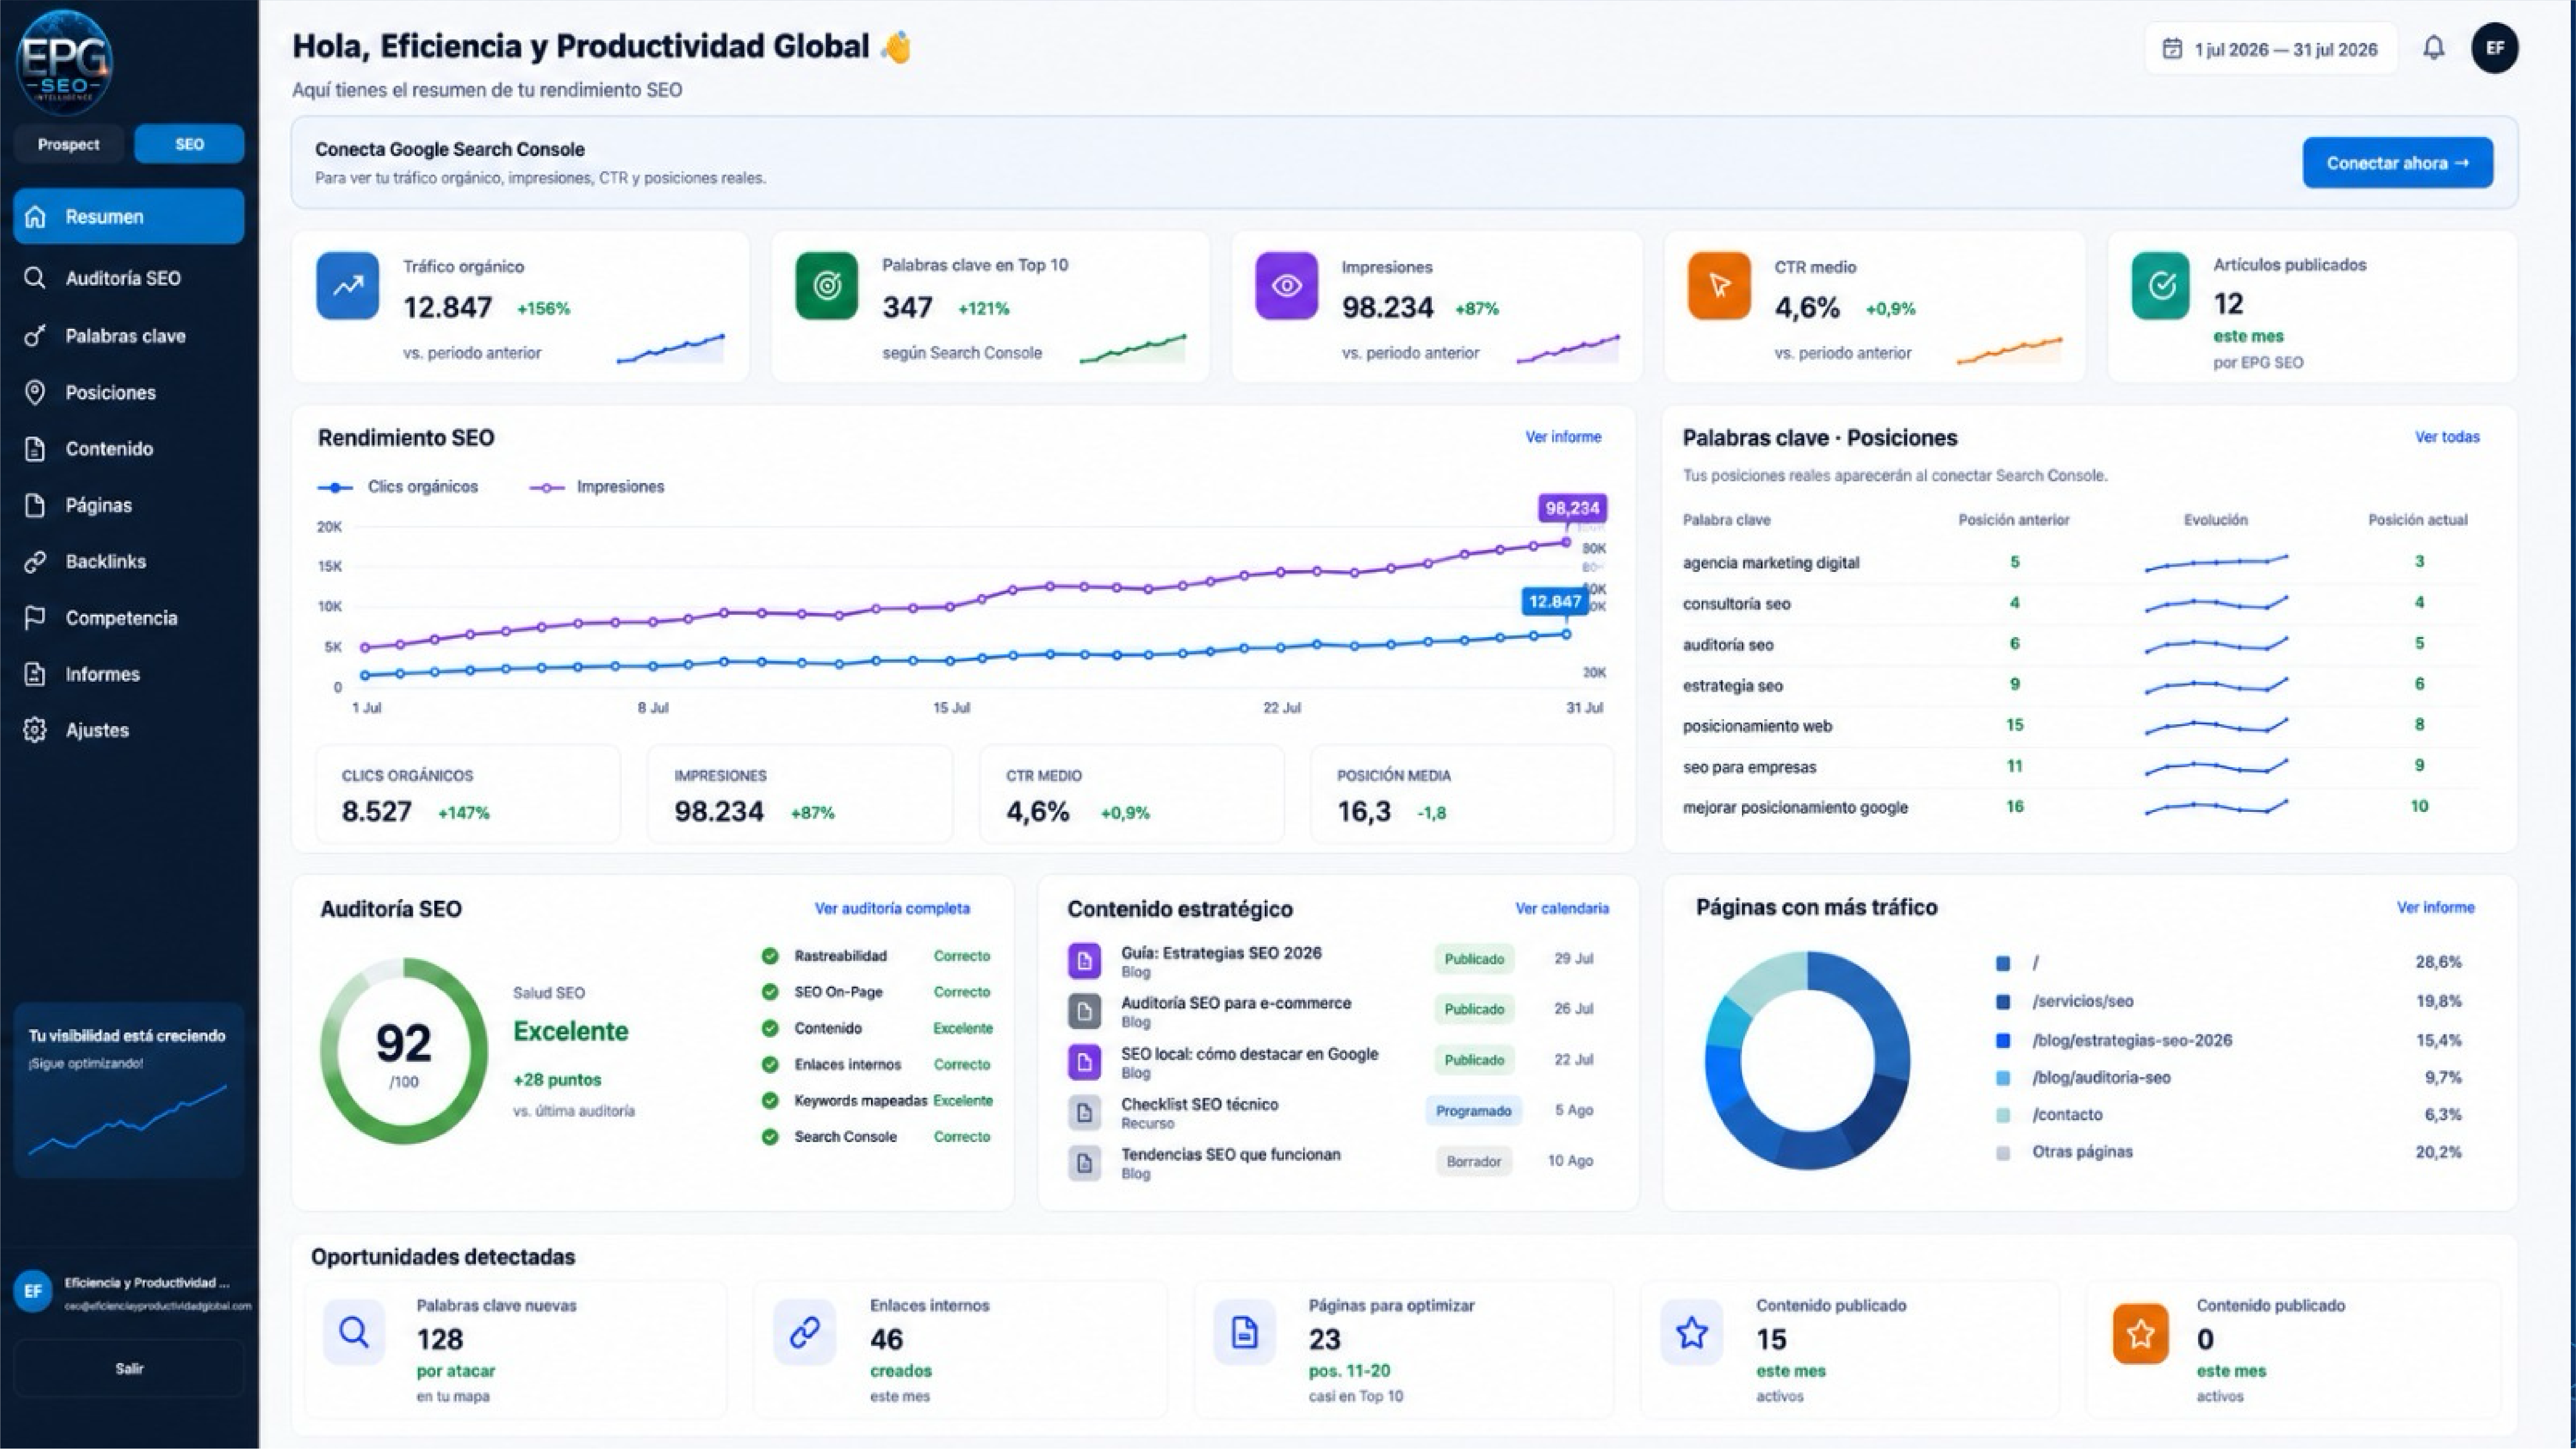
Task: Click the EPG SEO logo
Action: click(64, 63)
